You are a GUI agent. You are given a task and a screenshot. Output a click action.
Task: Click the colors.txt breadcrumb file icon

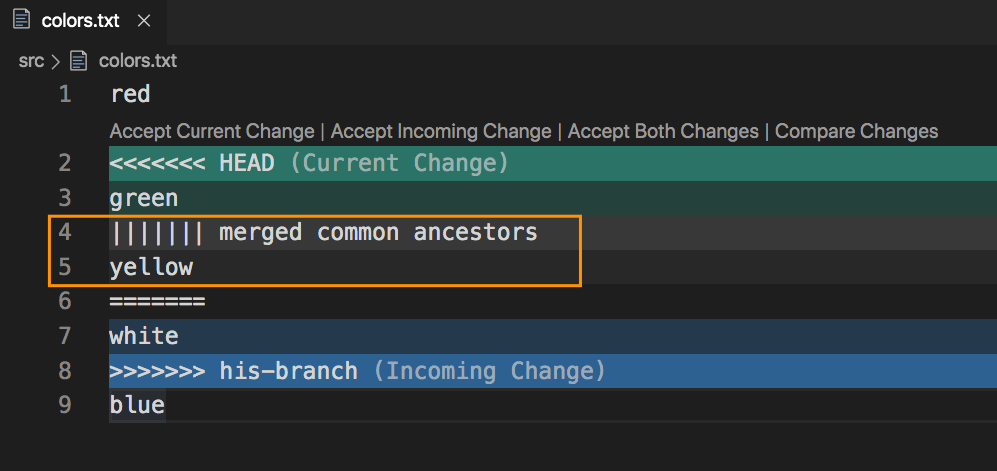click(79, 61)
